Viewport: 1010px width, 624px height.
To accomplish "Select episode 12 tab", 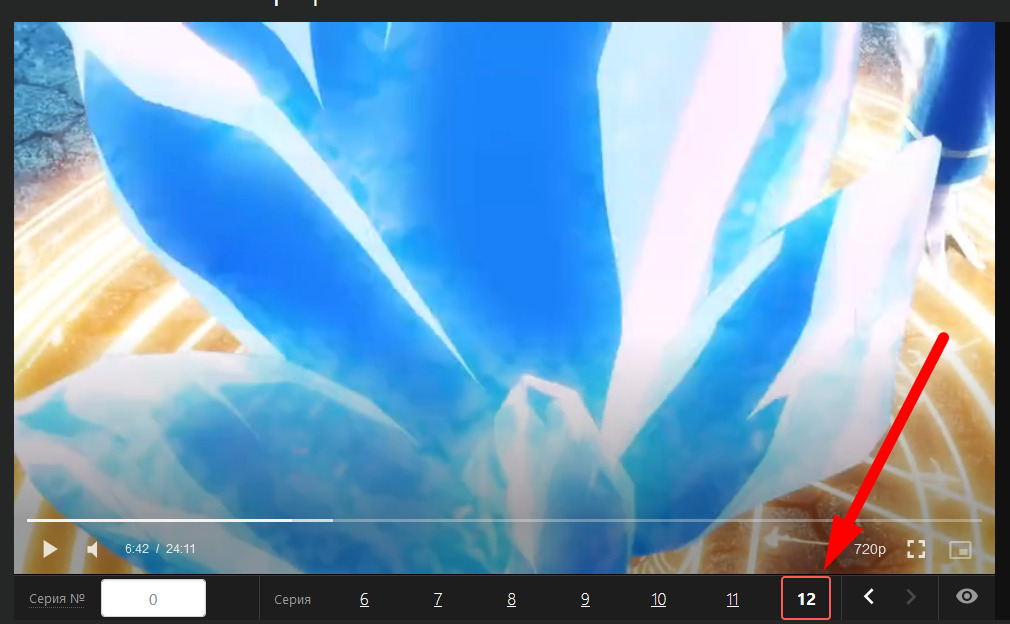I will coord(806,599).
